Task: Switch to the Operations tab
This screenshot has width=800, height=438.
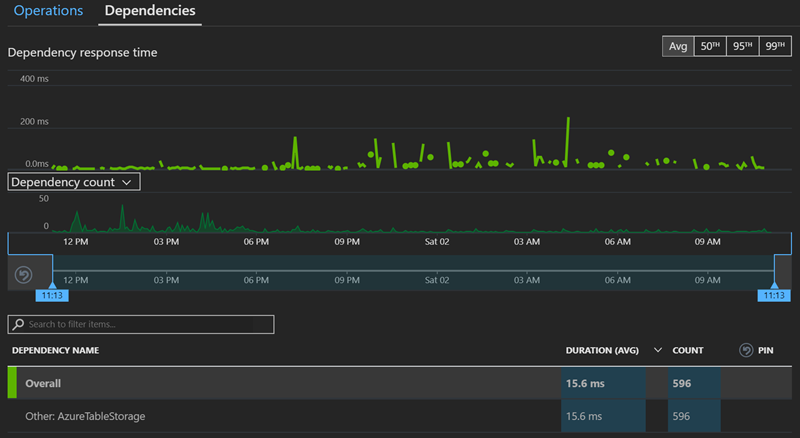Action: 48,11
